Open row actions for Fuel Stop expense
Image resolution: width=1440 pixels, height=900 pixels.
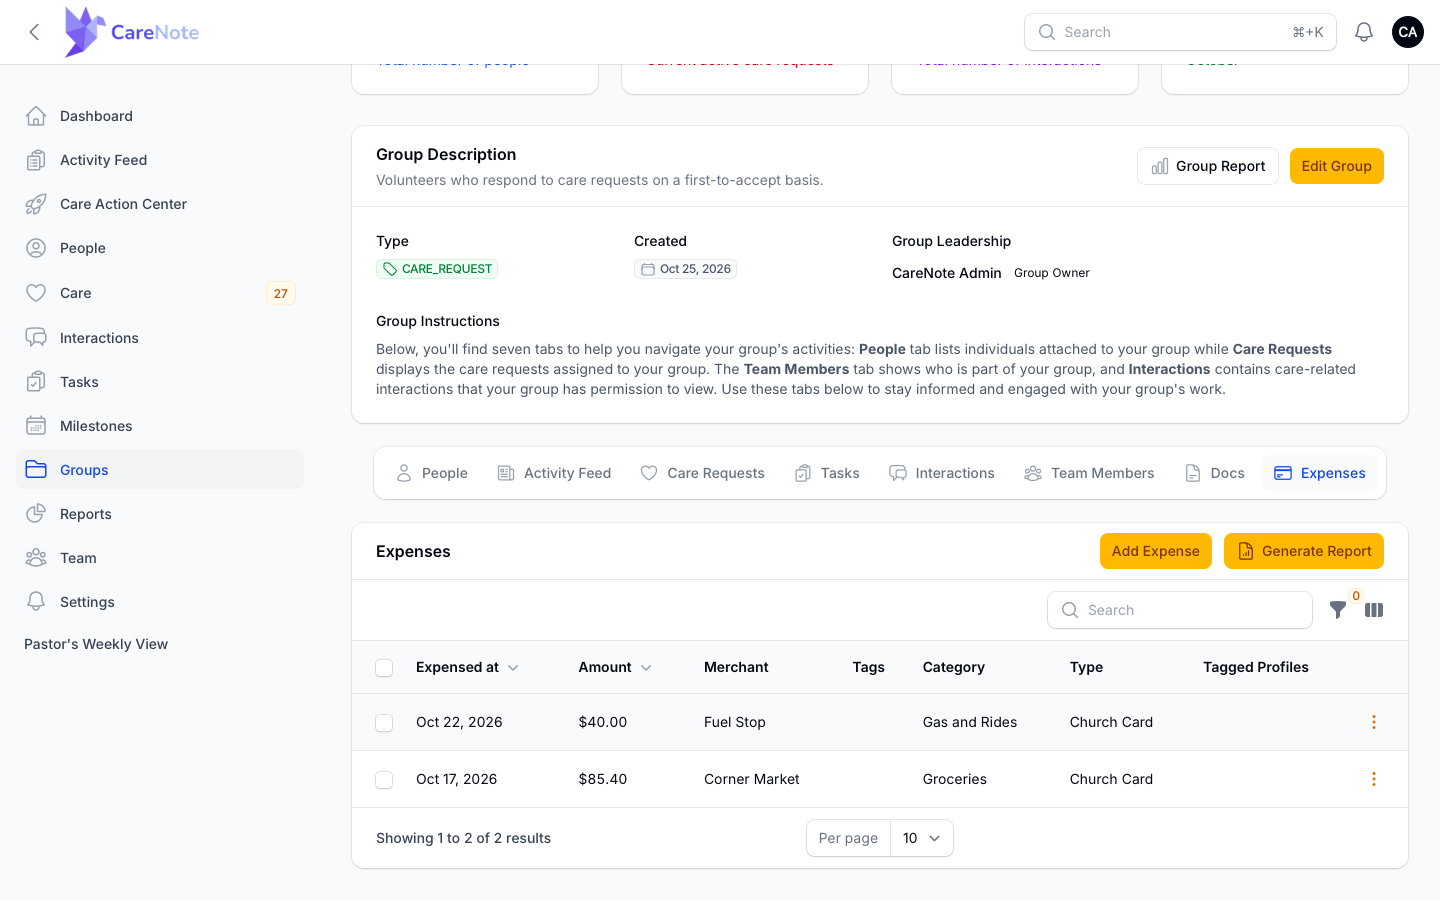[x=1374, y=722]
